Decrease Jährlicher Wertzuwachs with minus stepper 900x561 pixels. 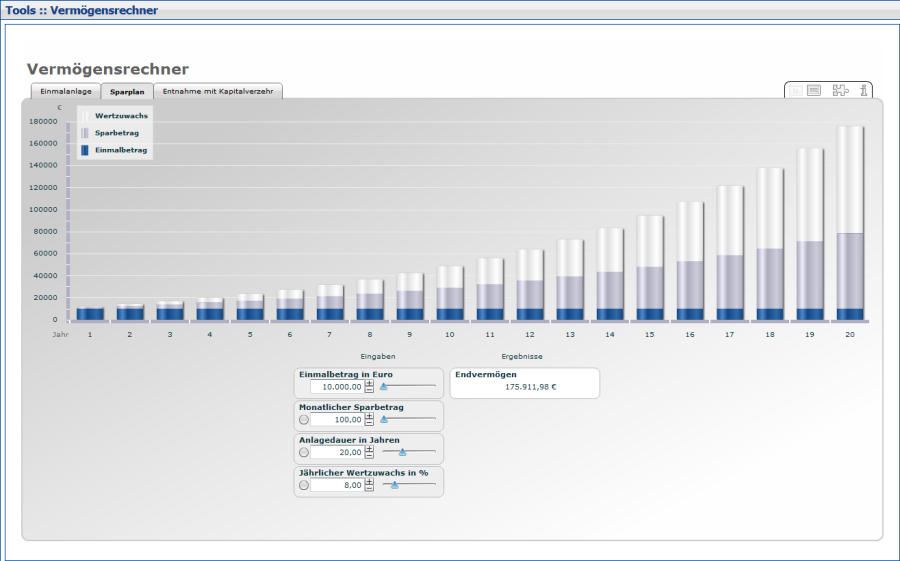[x=369, y=489]
